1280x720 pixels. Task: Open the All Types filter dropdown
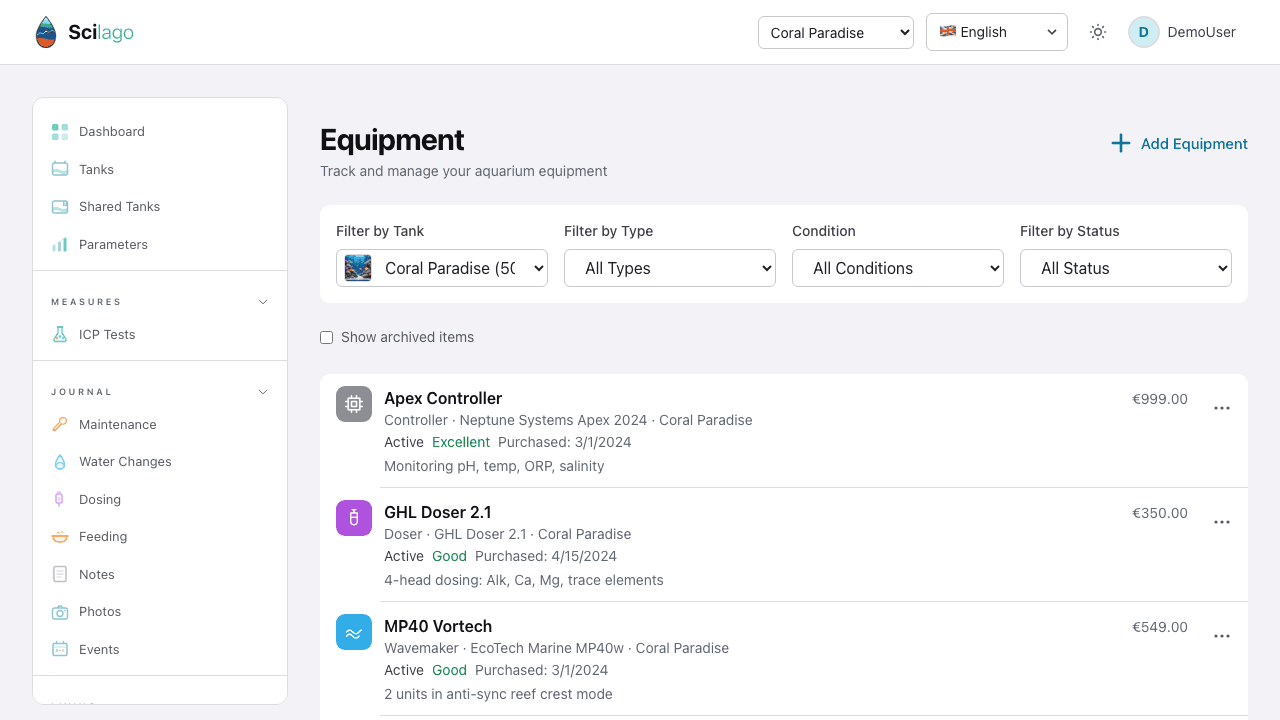tap(670, 268)
